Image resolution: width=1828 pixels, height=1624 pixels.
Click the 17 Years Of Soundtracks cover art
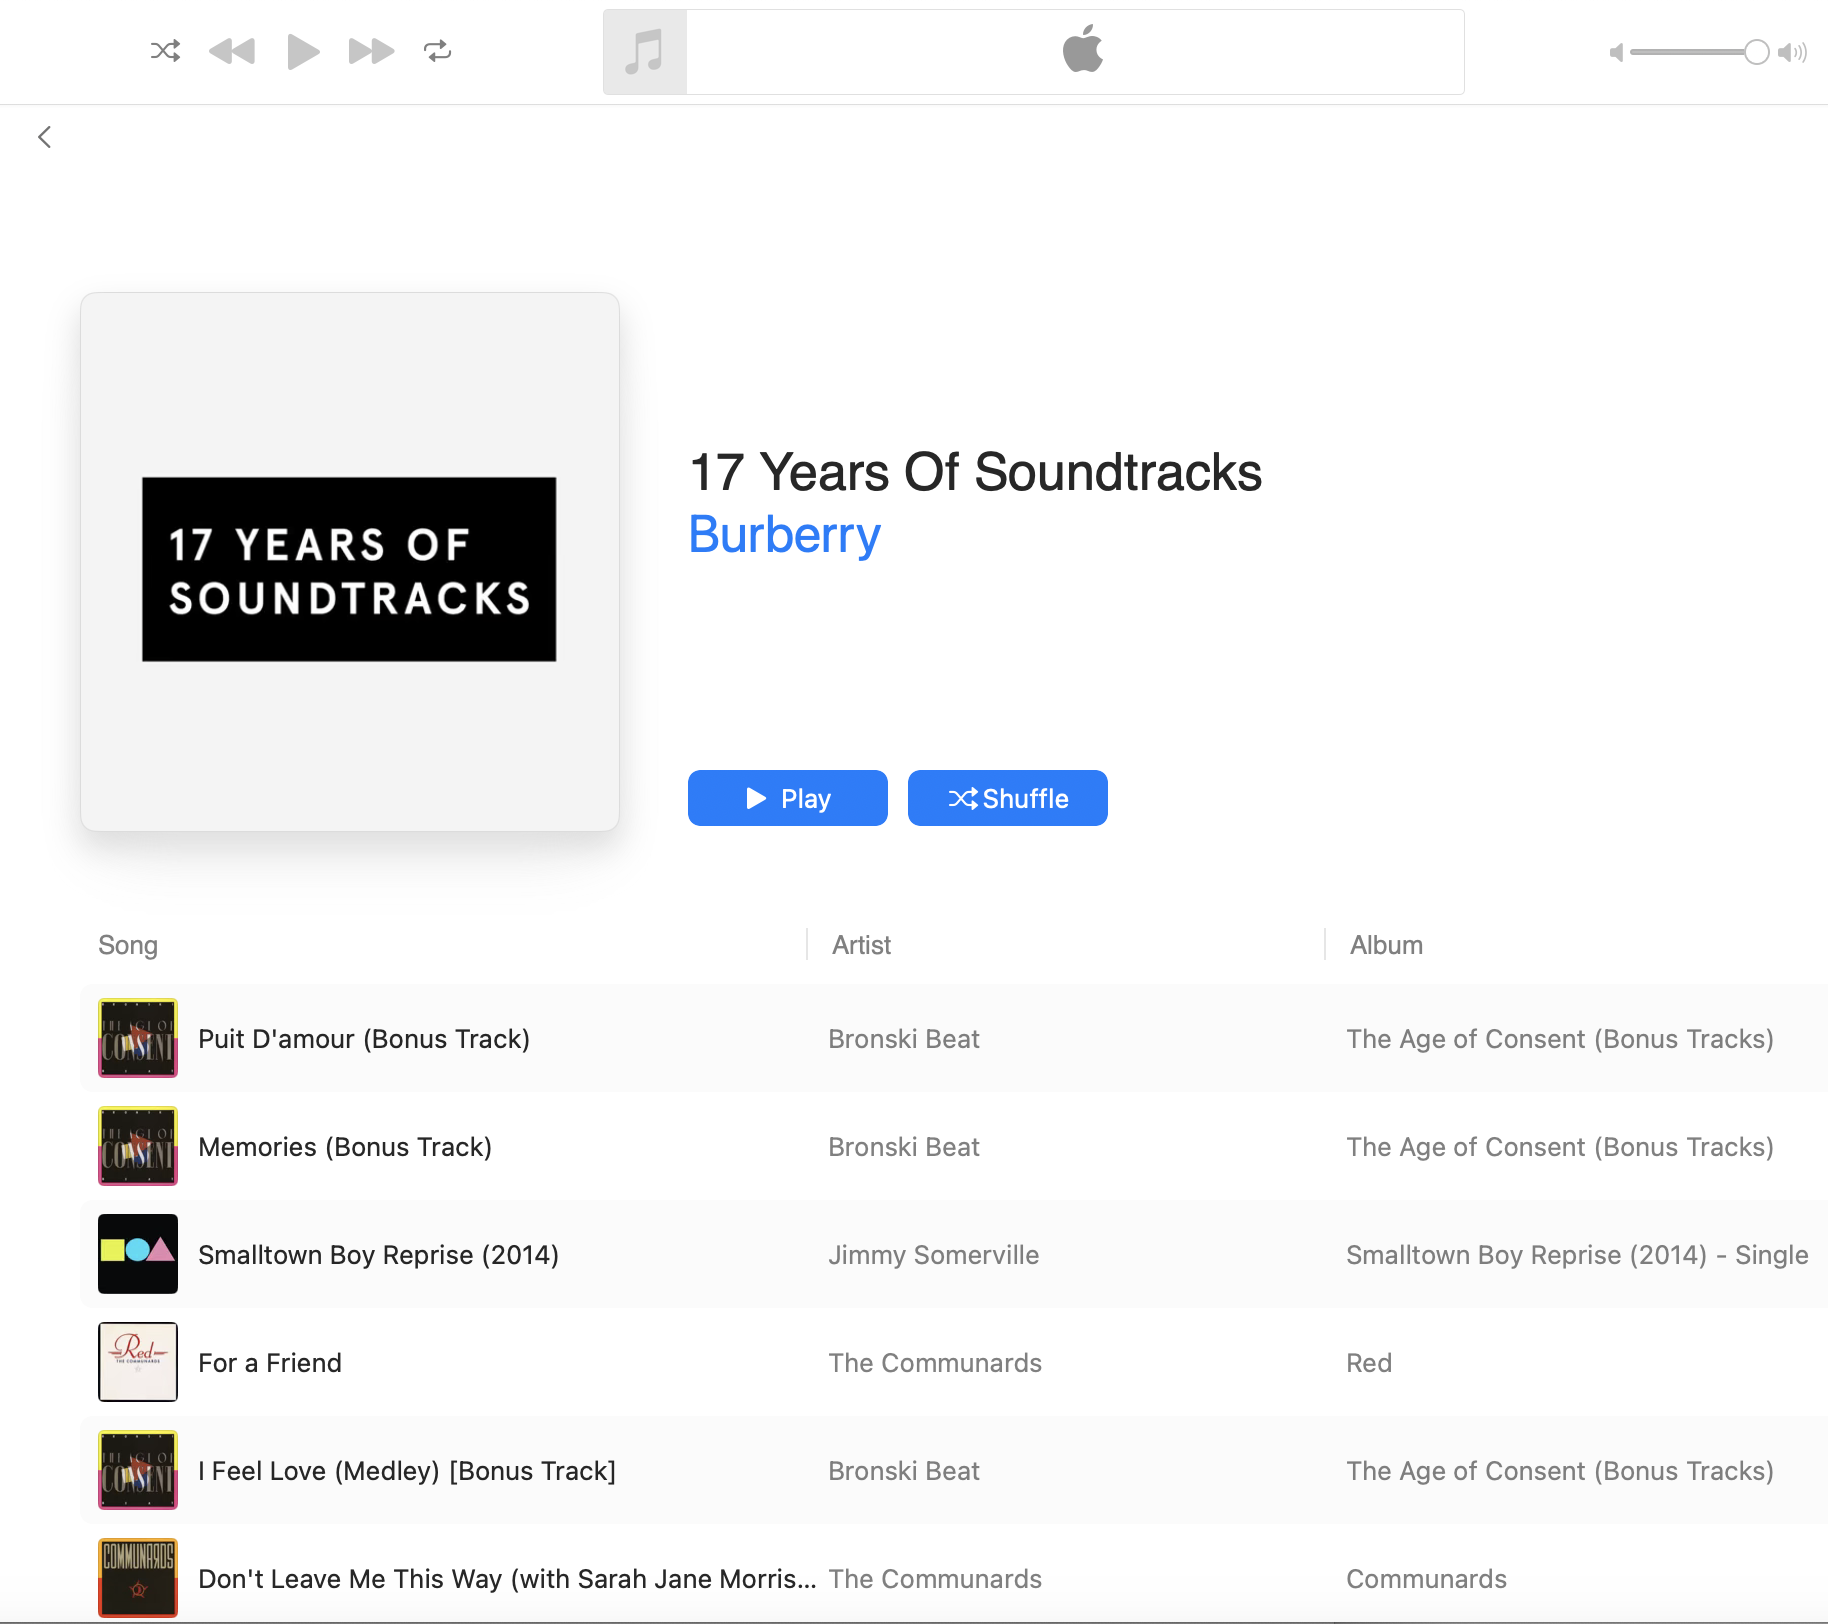pos(349,560)
